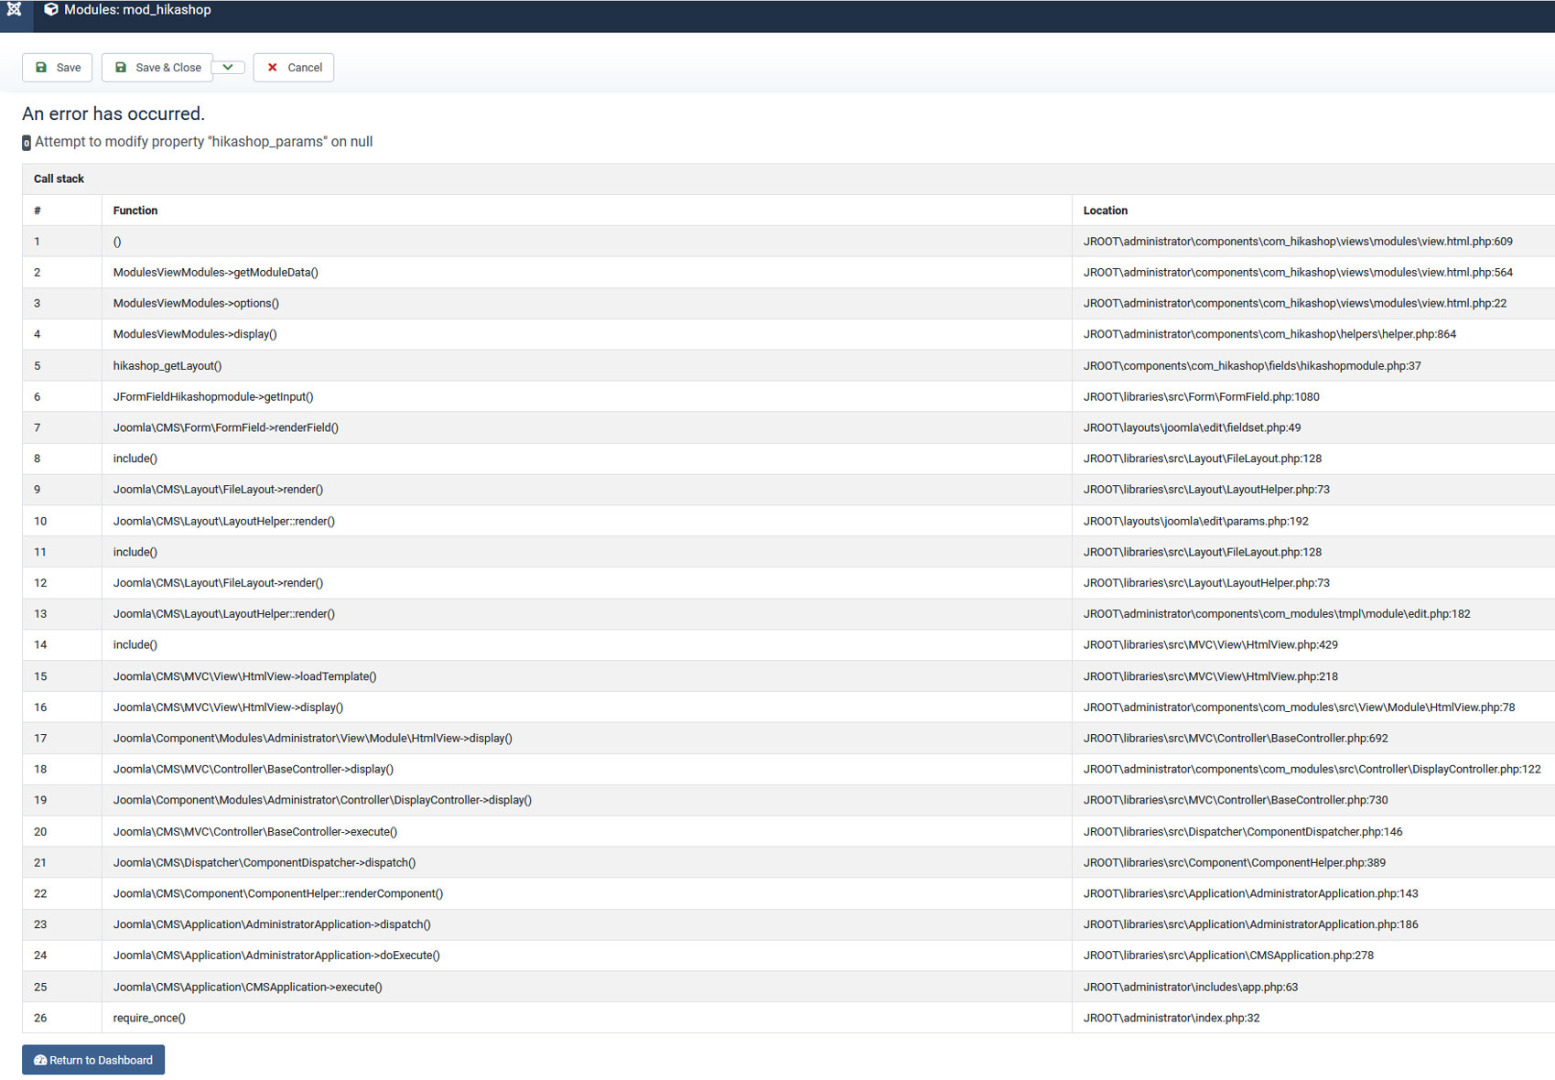The image size is (1555, 1080).
Task: Select the 'An error has occurred.' heading
Action: pyautogui.click(x=113, y=114)
